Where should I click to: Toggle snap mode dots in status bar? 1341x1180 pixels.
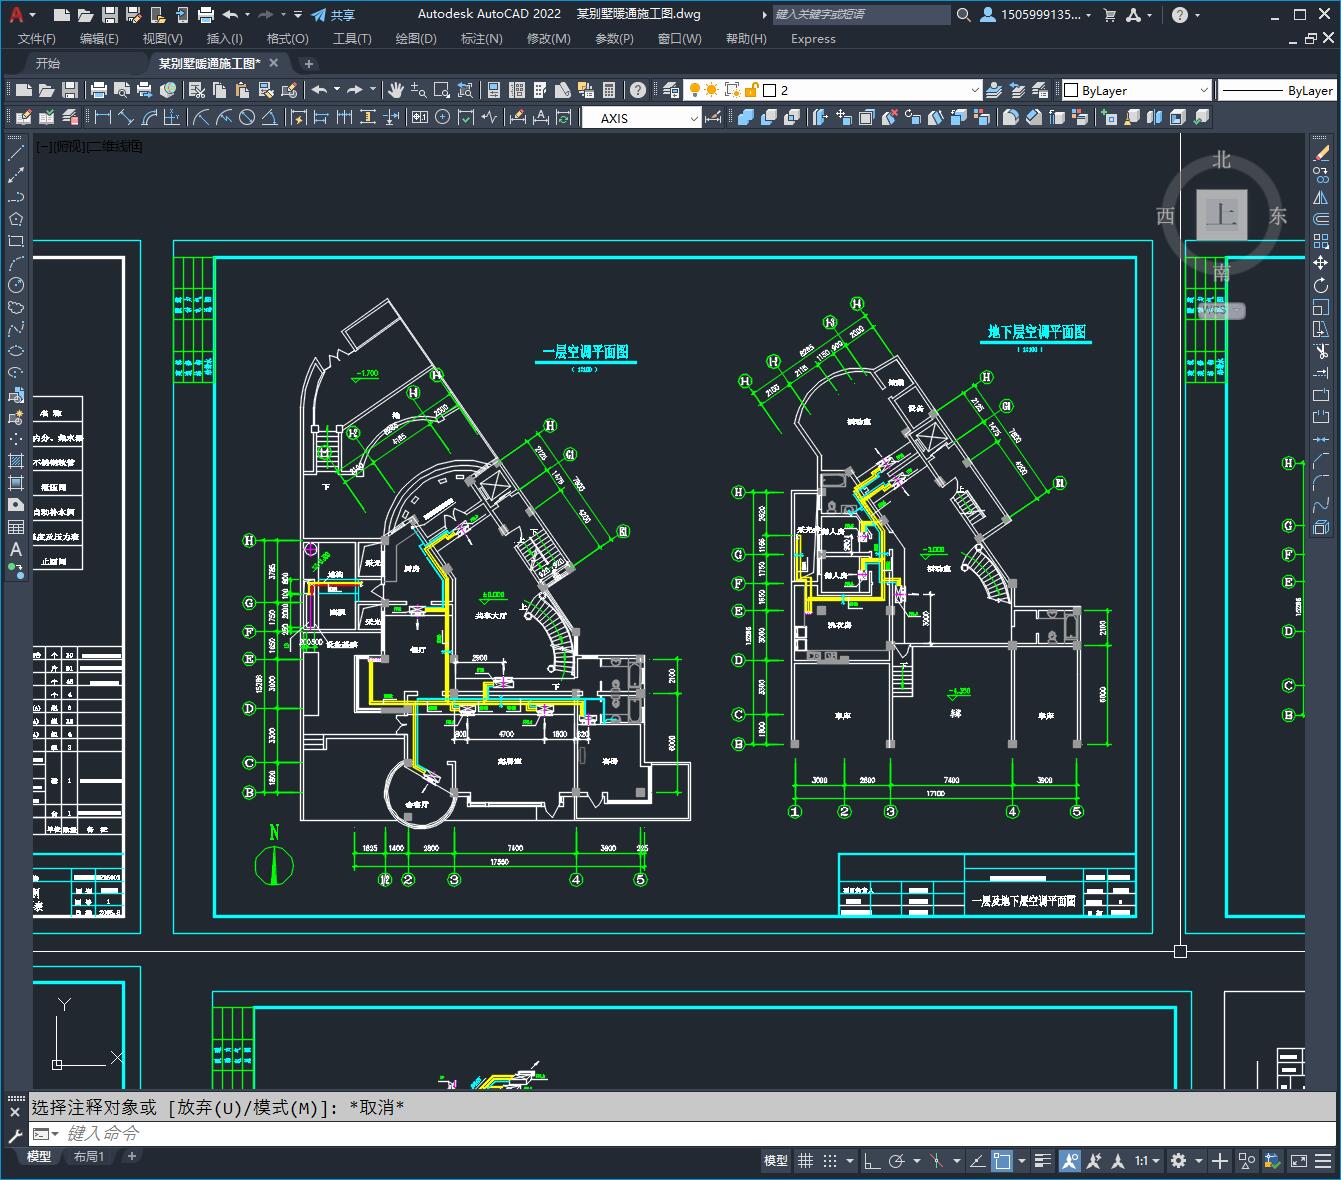(830, 1161)
